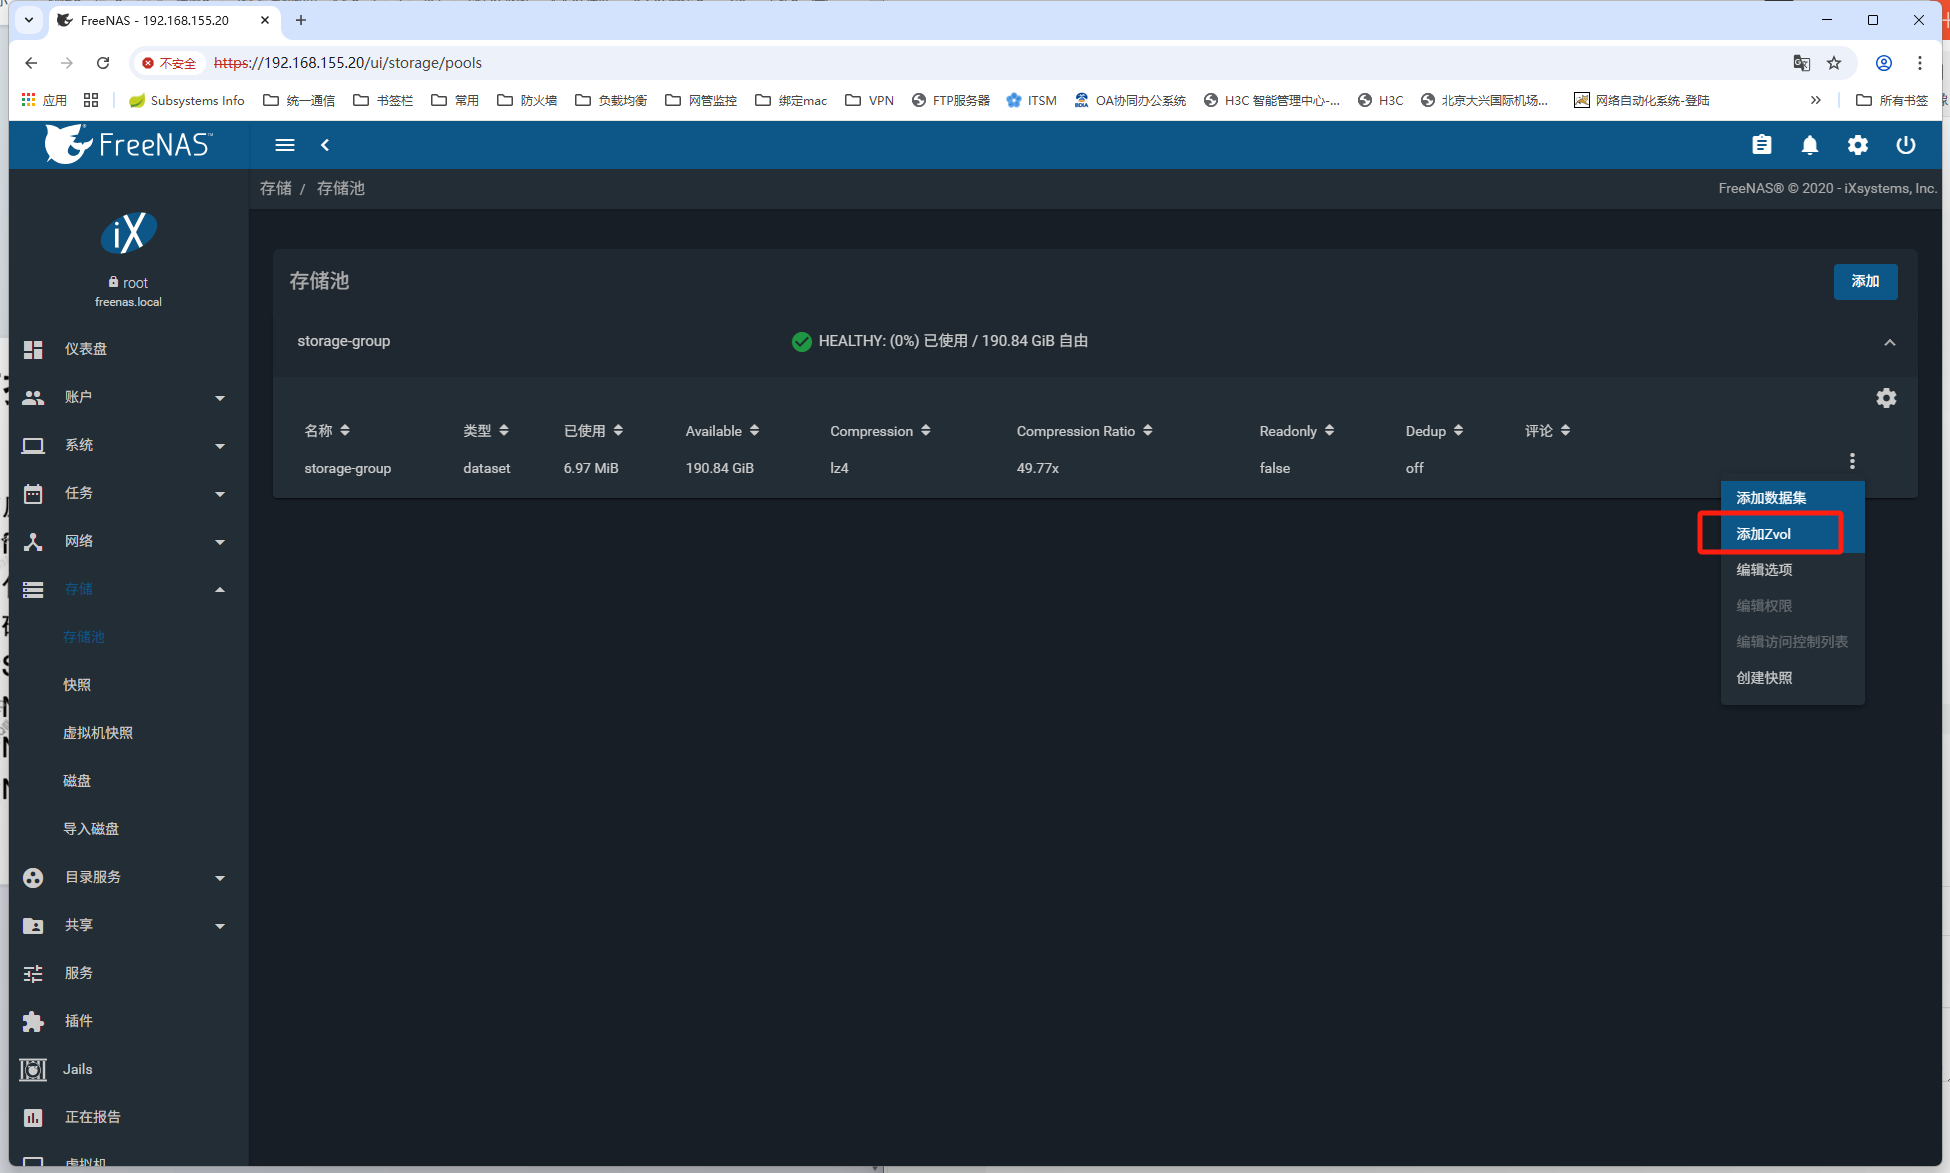
Task: Toggle the hamburger sidebar menu icon
Action: pos(285,145)
